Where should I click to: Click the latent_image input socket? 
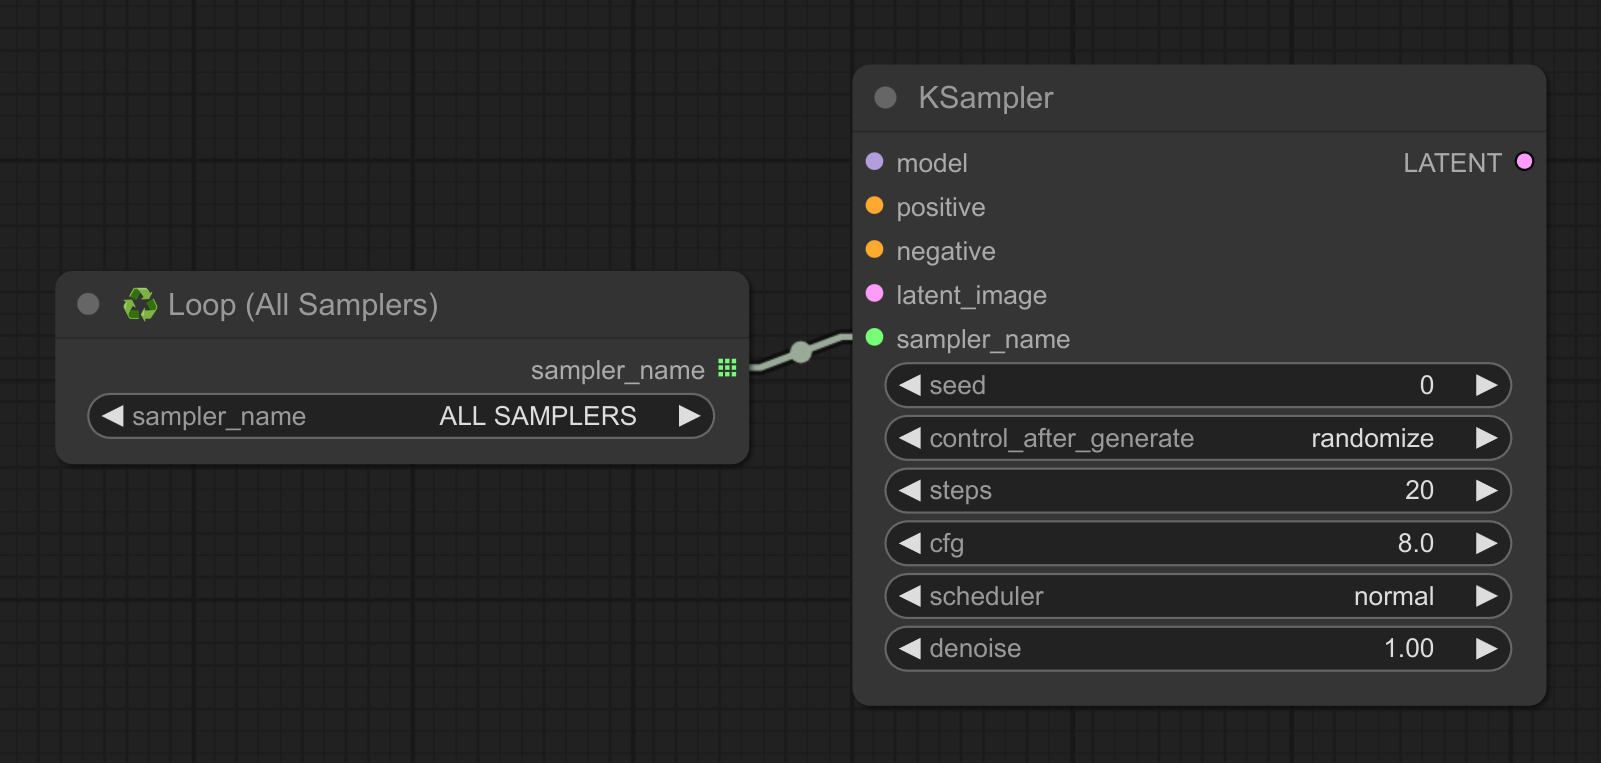(x=874, y=294)
